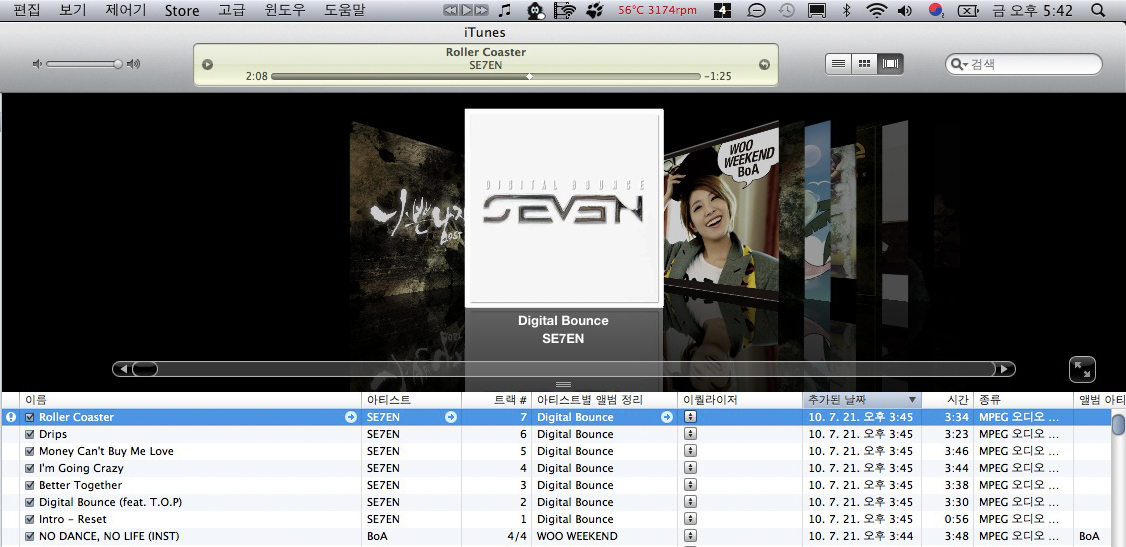Switch to Cover Flow view
The width and height of the screenshot is (1126, 547).
point(890,64)
